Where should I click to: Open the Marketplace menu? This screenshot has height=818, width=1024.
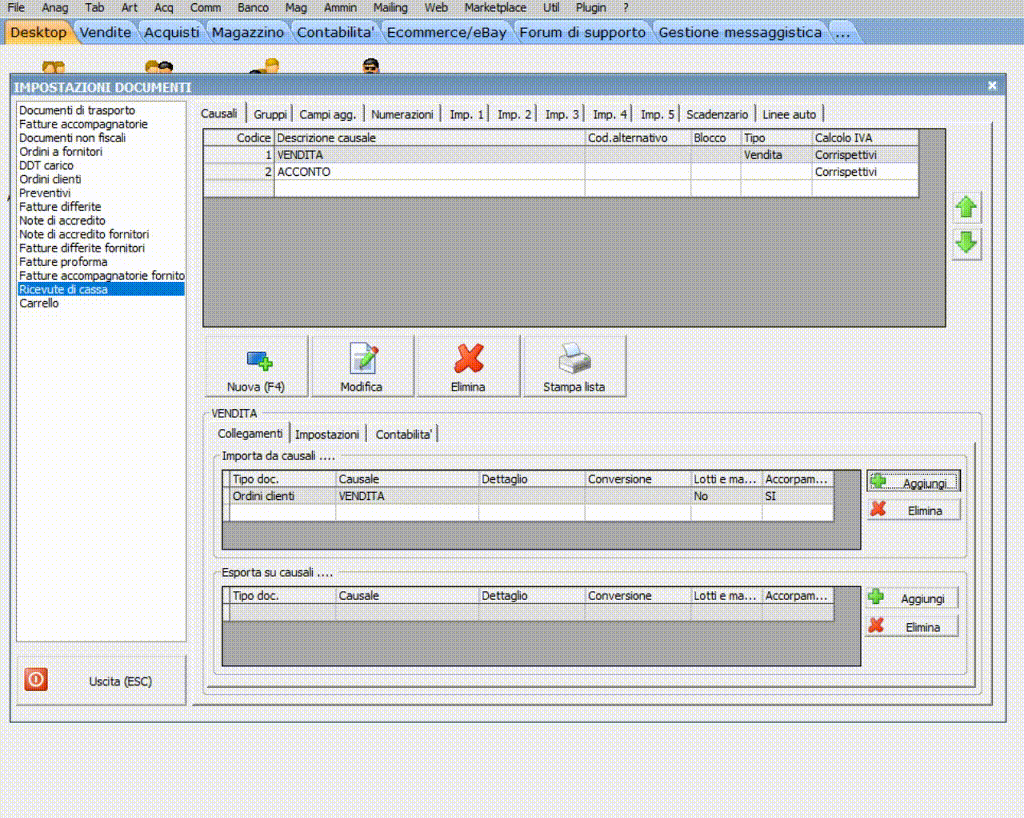pyautogui.click(x=494, y=7)
